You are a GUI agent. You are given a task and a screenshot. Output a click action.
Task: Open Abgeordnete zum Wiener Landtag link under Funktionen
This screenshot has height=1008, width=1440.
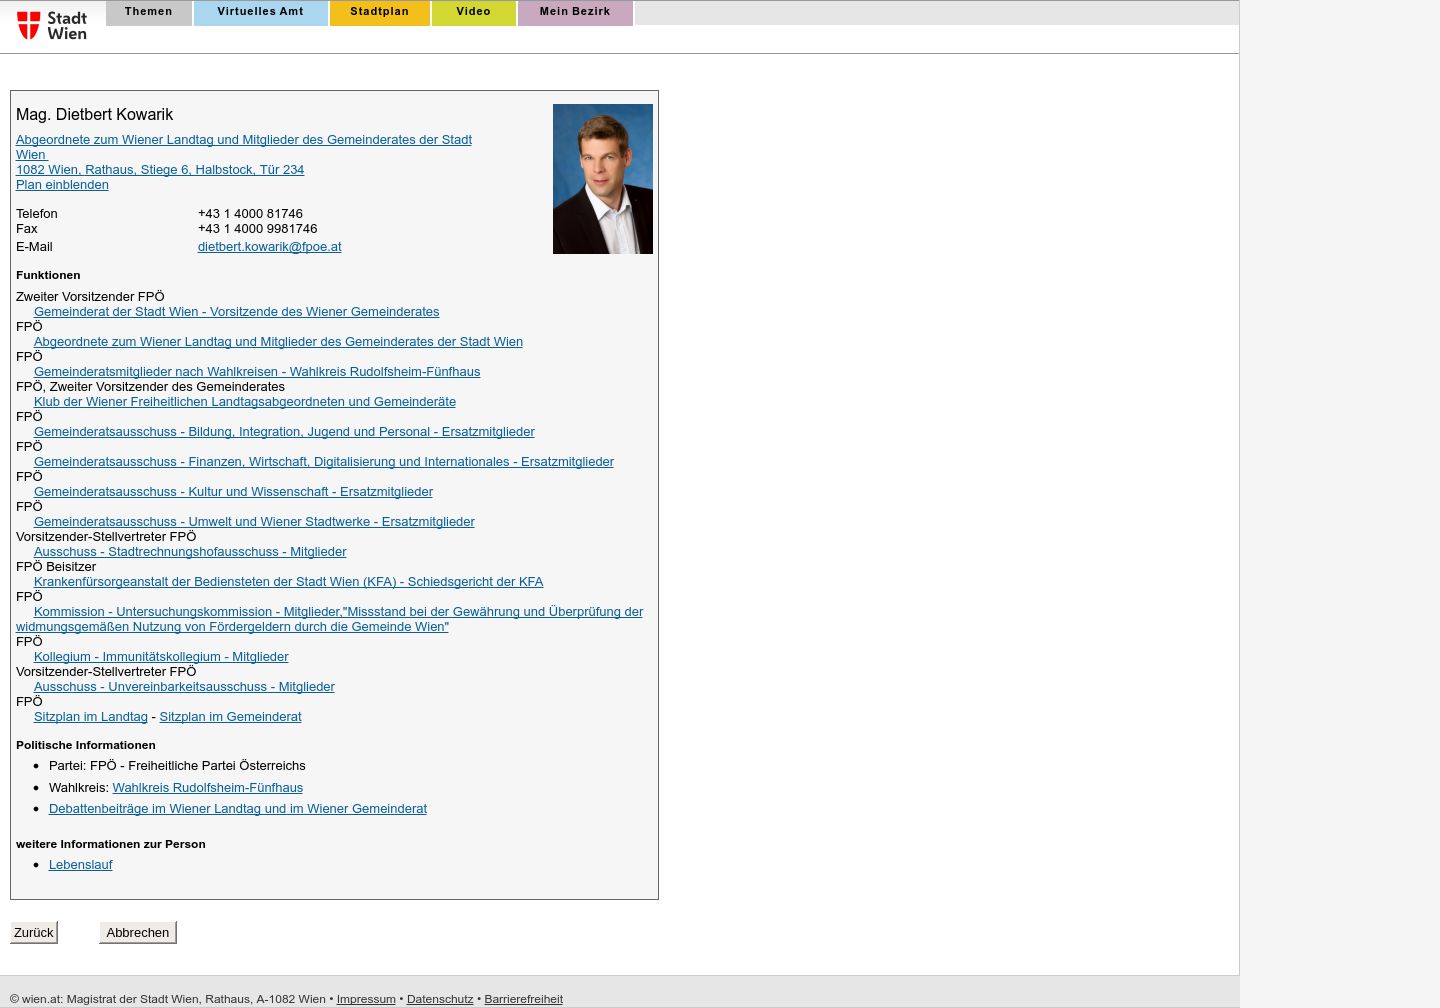[278, 342]
